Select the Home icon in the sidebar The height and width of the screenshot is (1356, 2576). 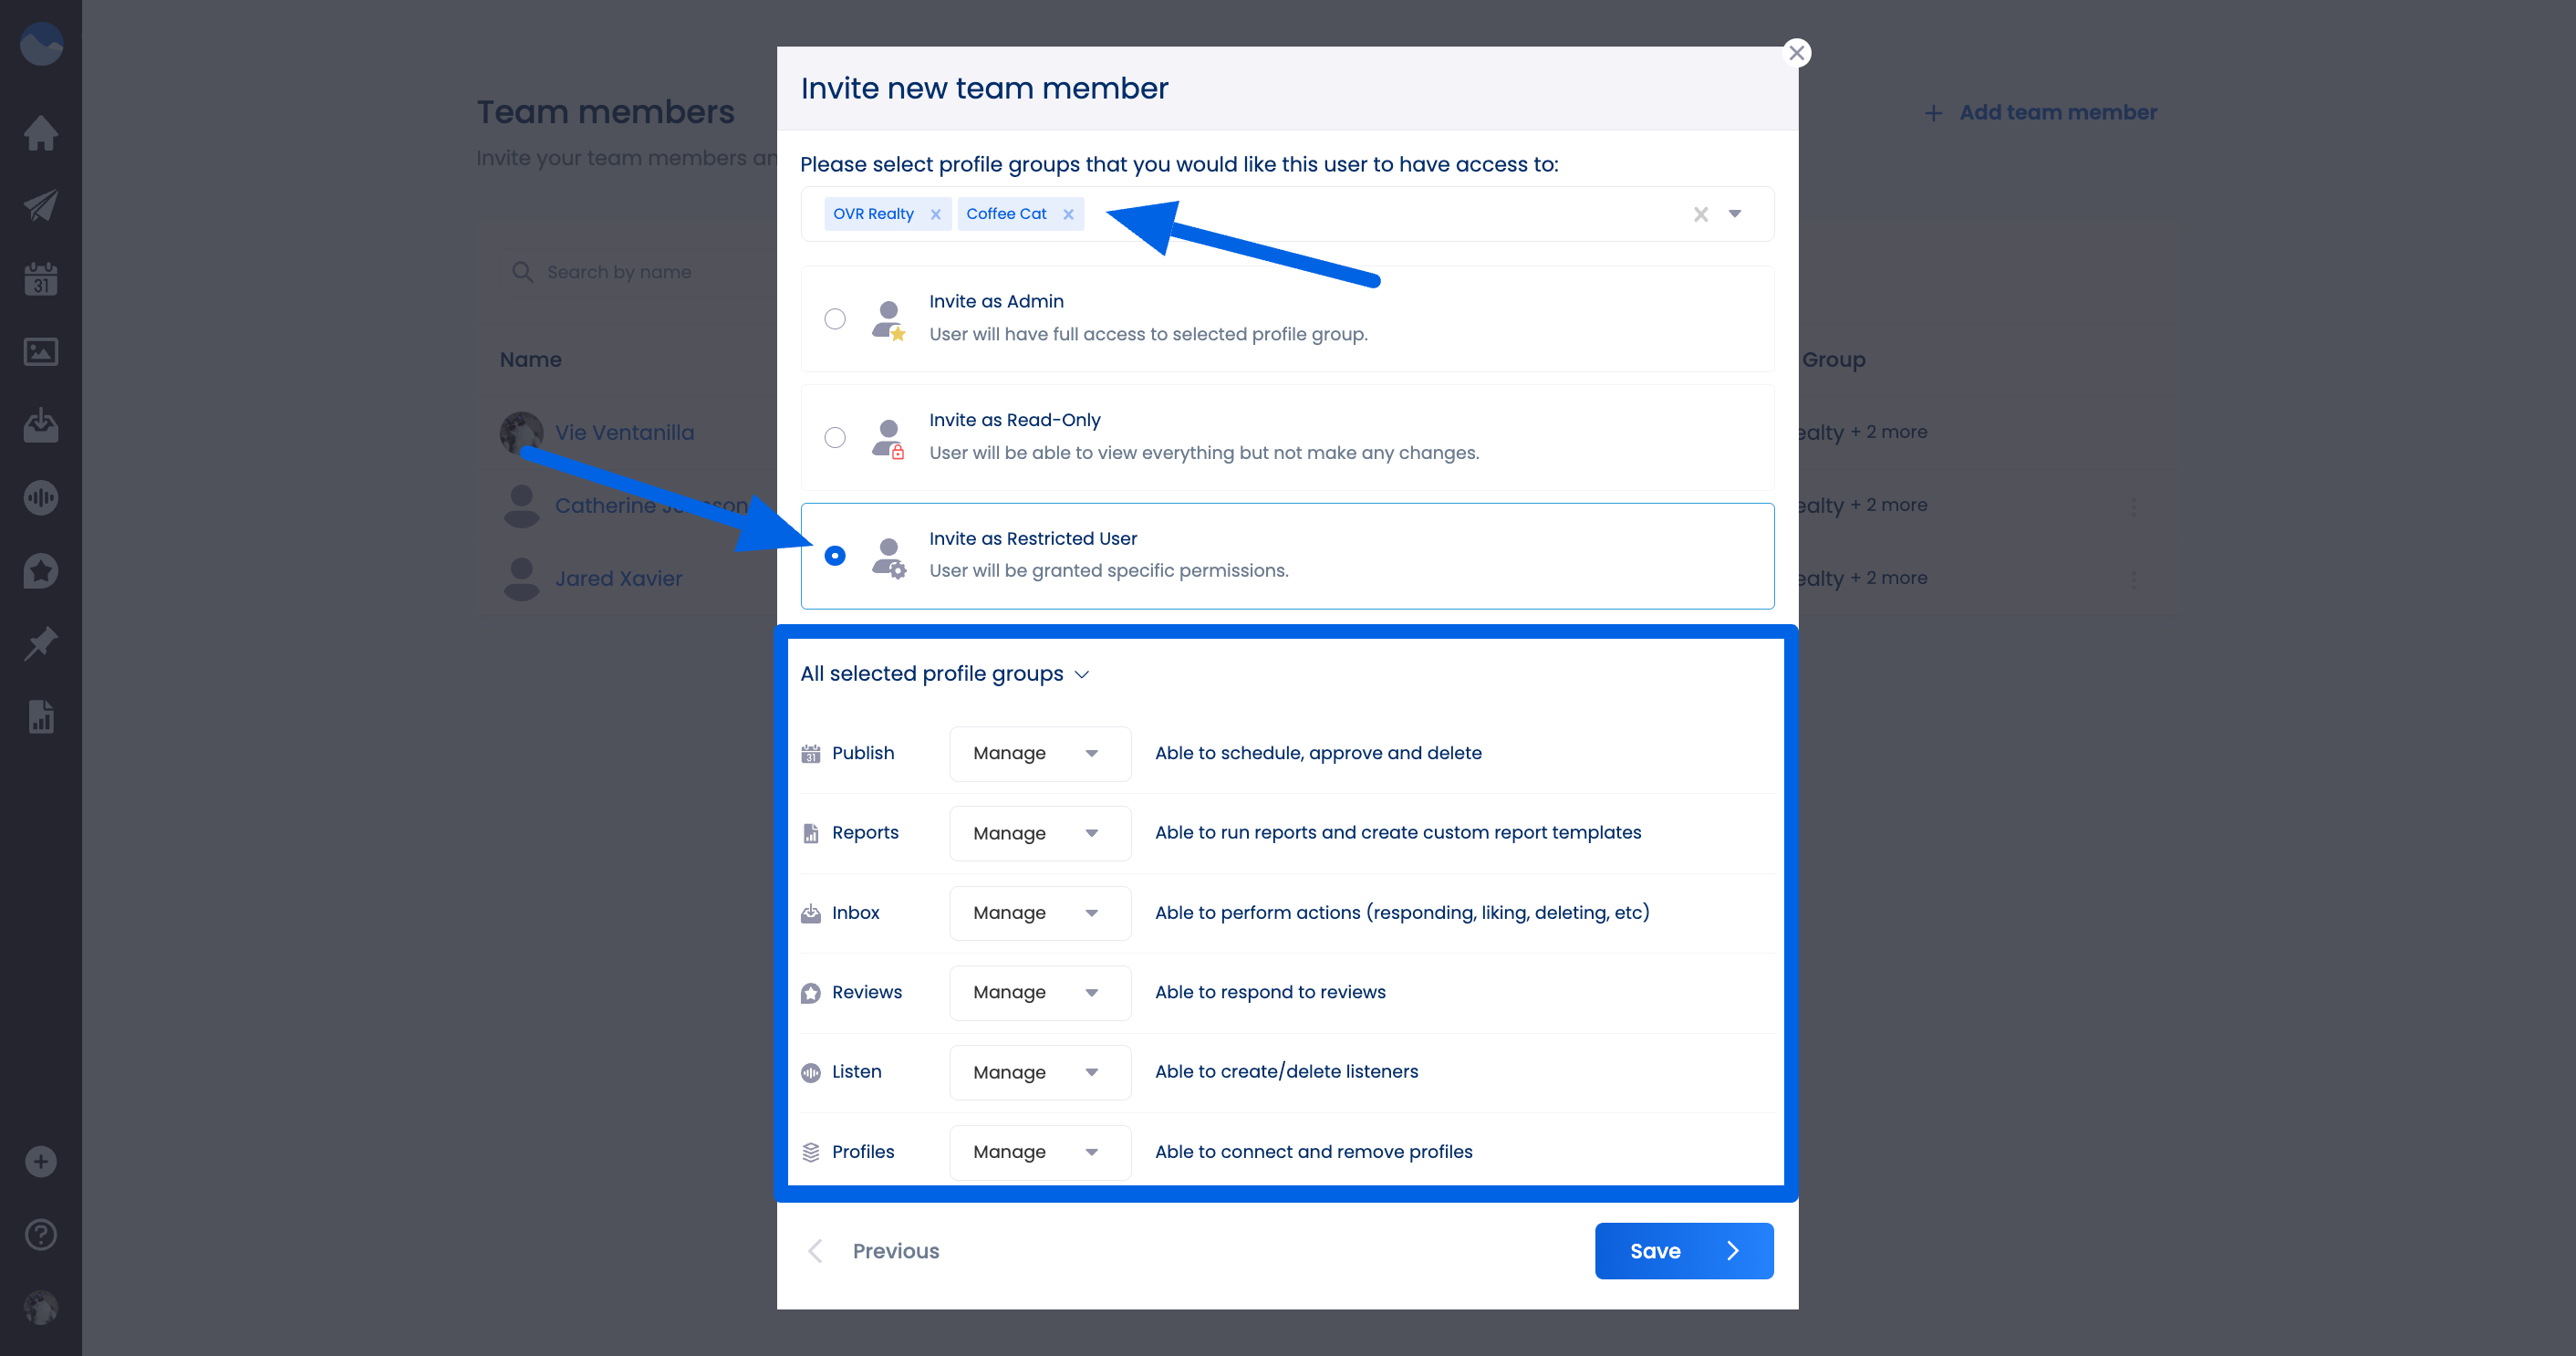(40, 133)
